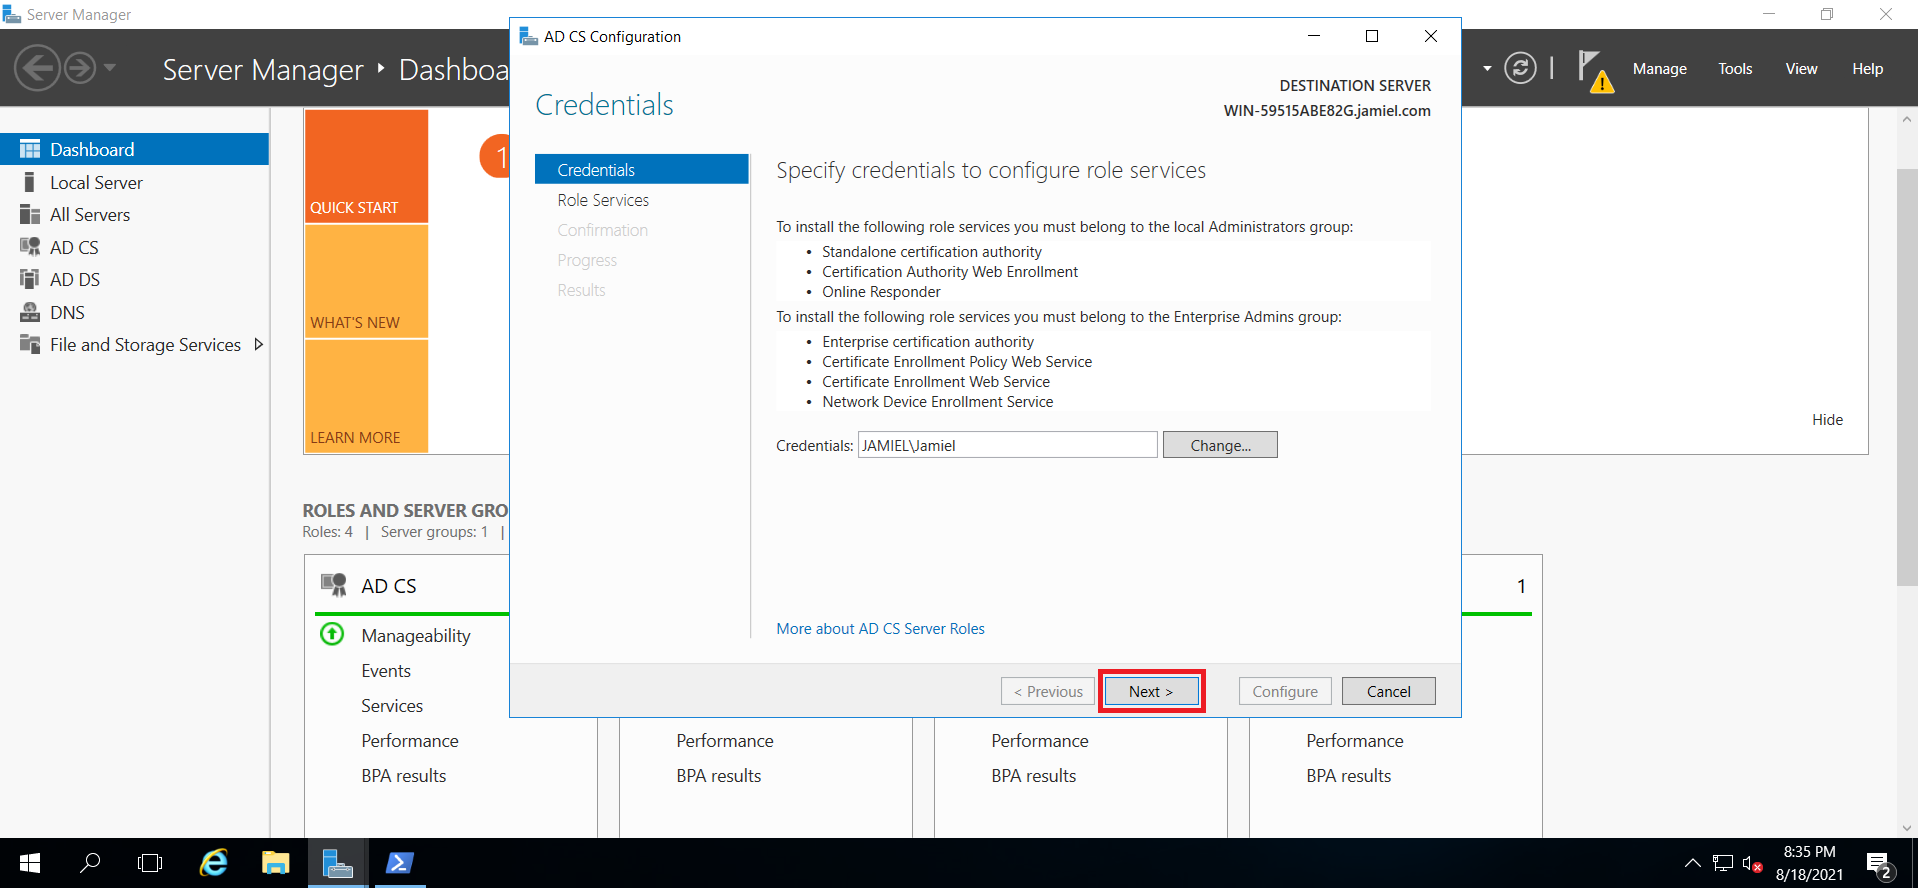The width and height of the screenshot is (1918, 888).
Task: Click the Server Manager dashboard vertical scrollbar
Action: coord(1907,378)
